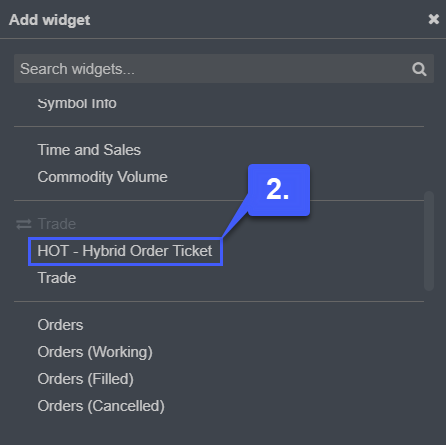Click the widget list scrollbar thumb

429,241
